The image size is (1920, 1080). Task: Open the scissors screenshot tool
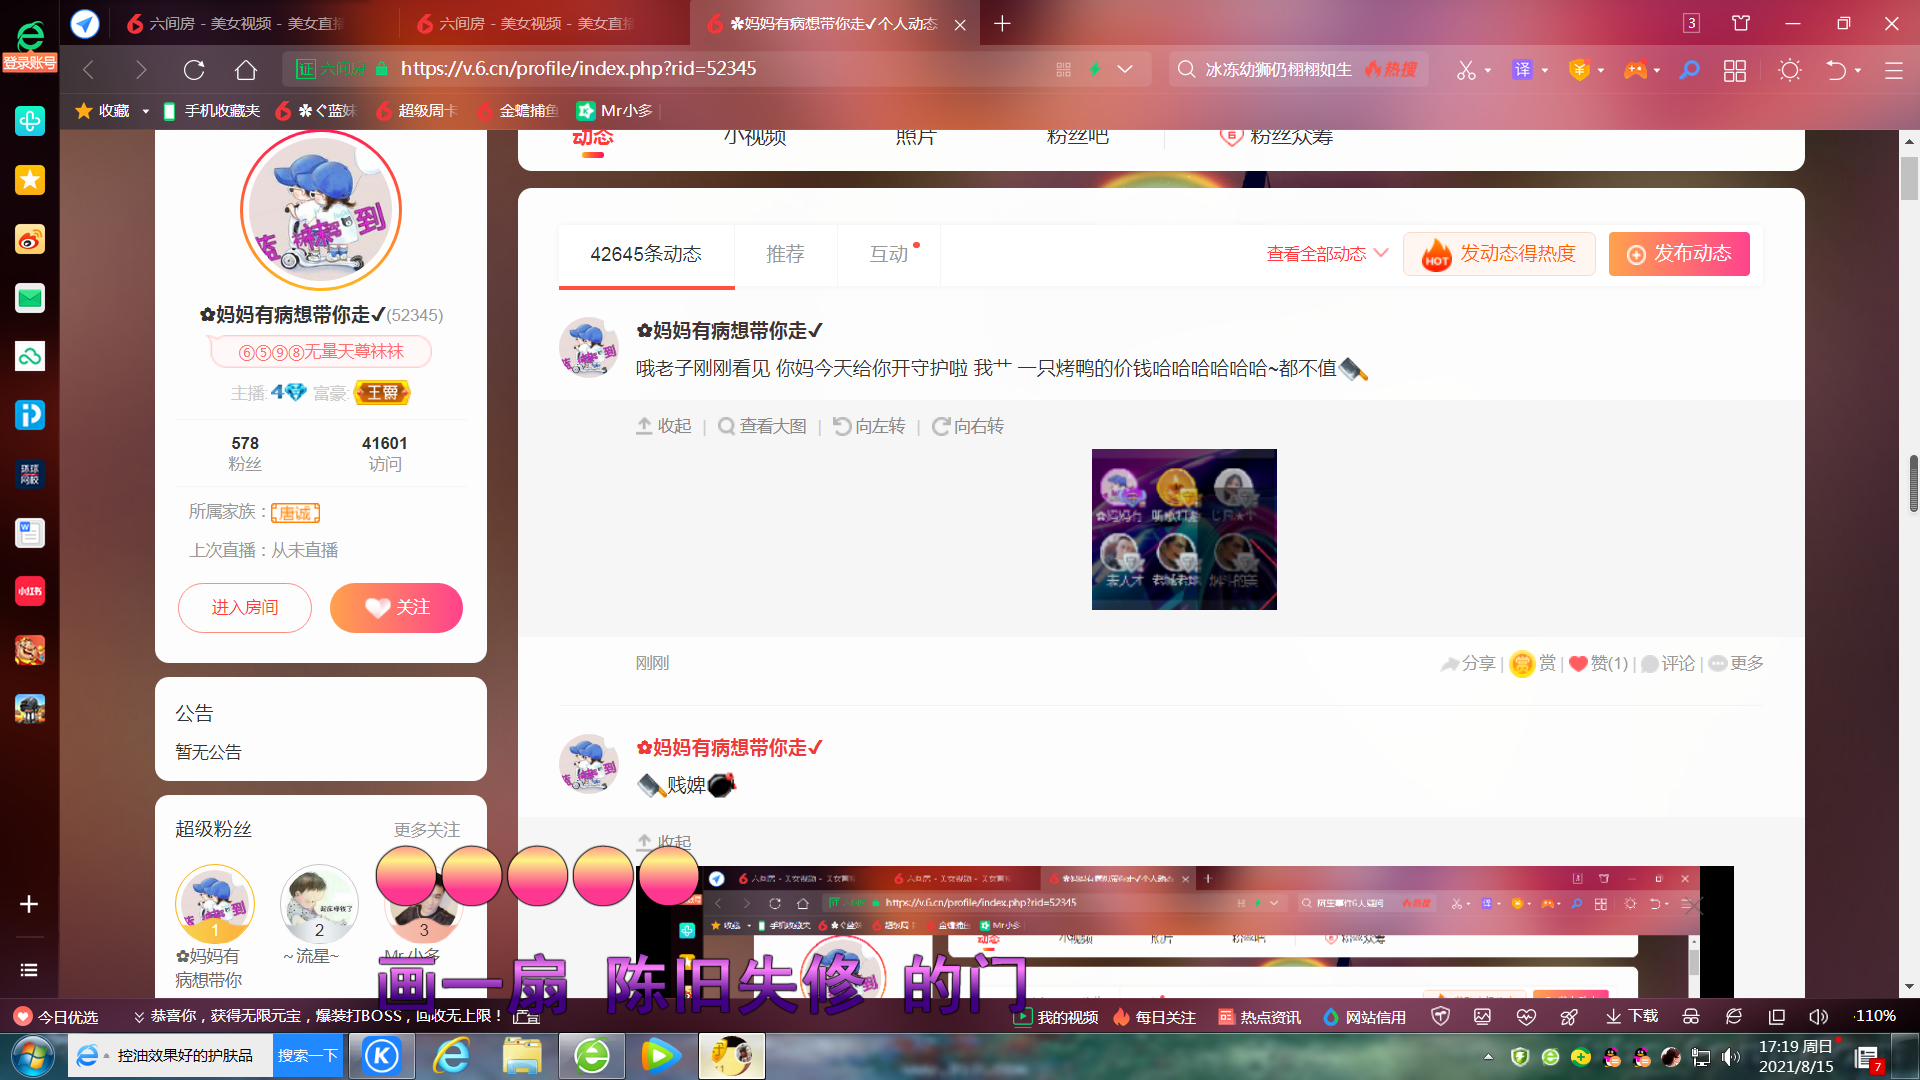click(x=1466, y=70)
